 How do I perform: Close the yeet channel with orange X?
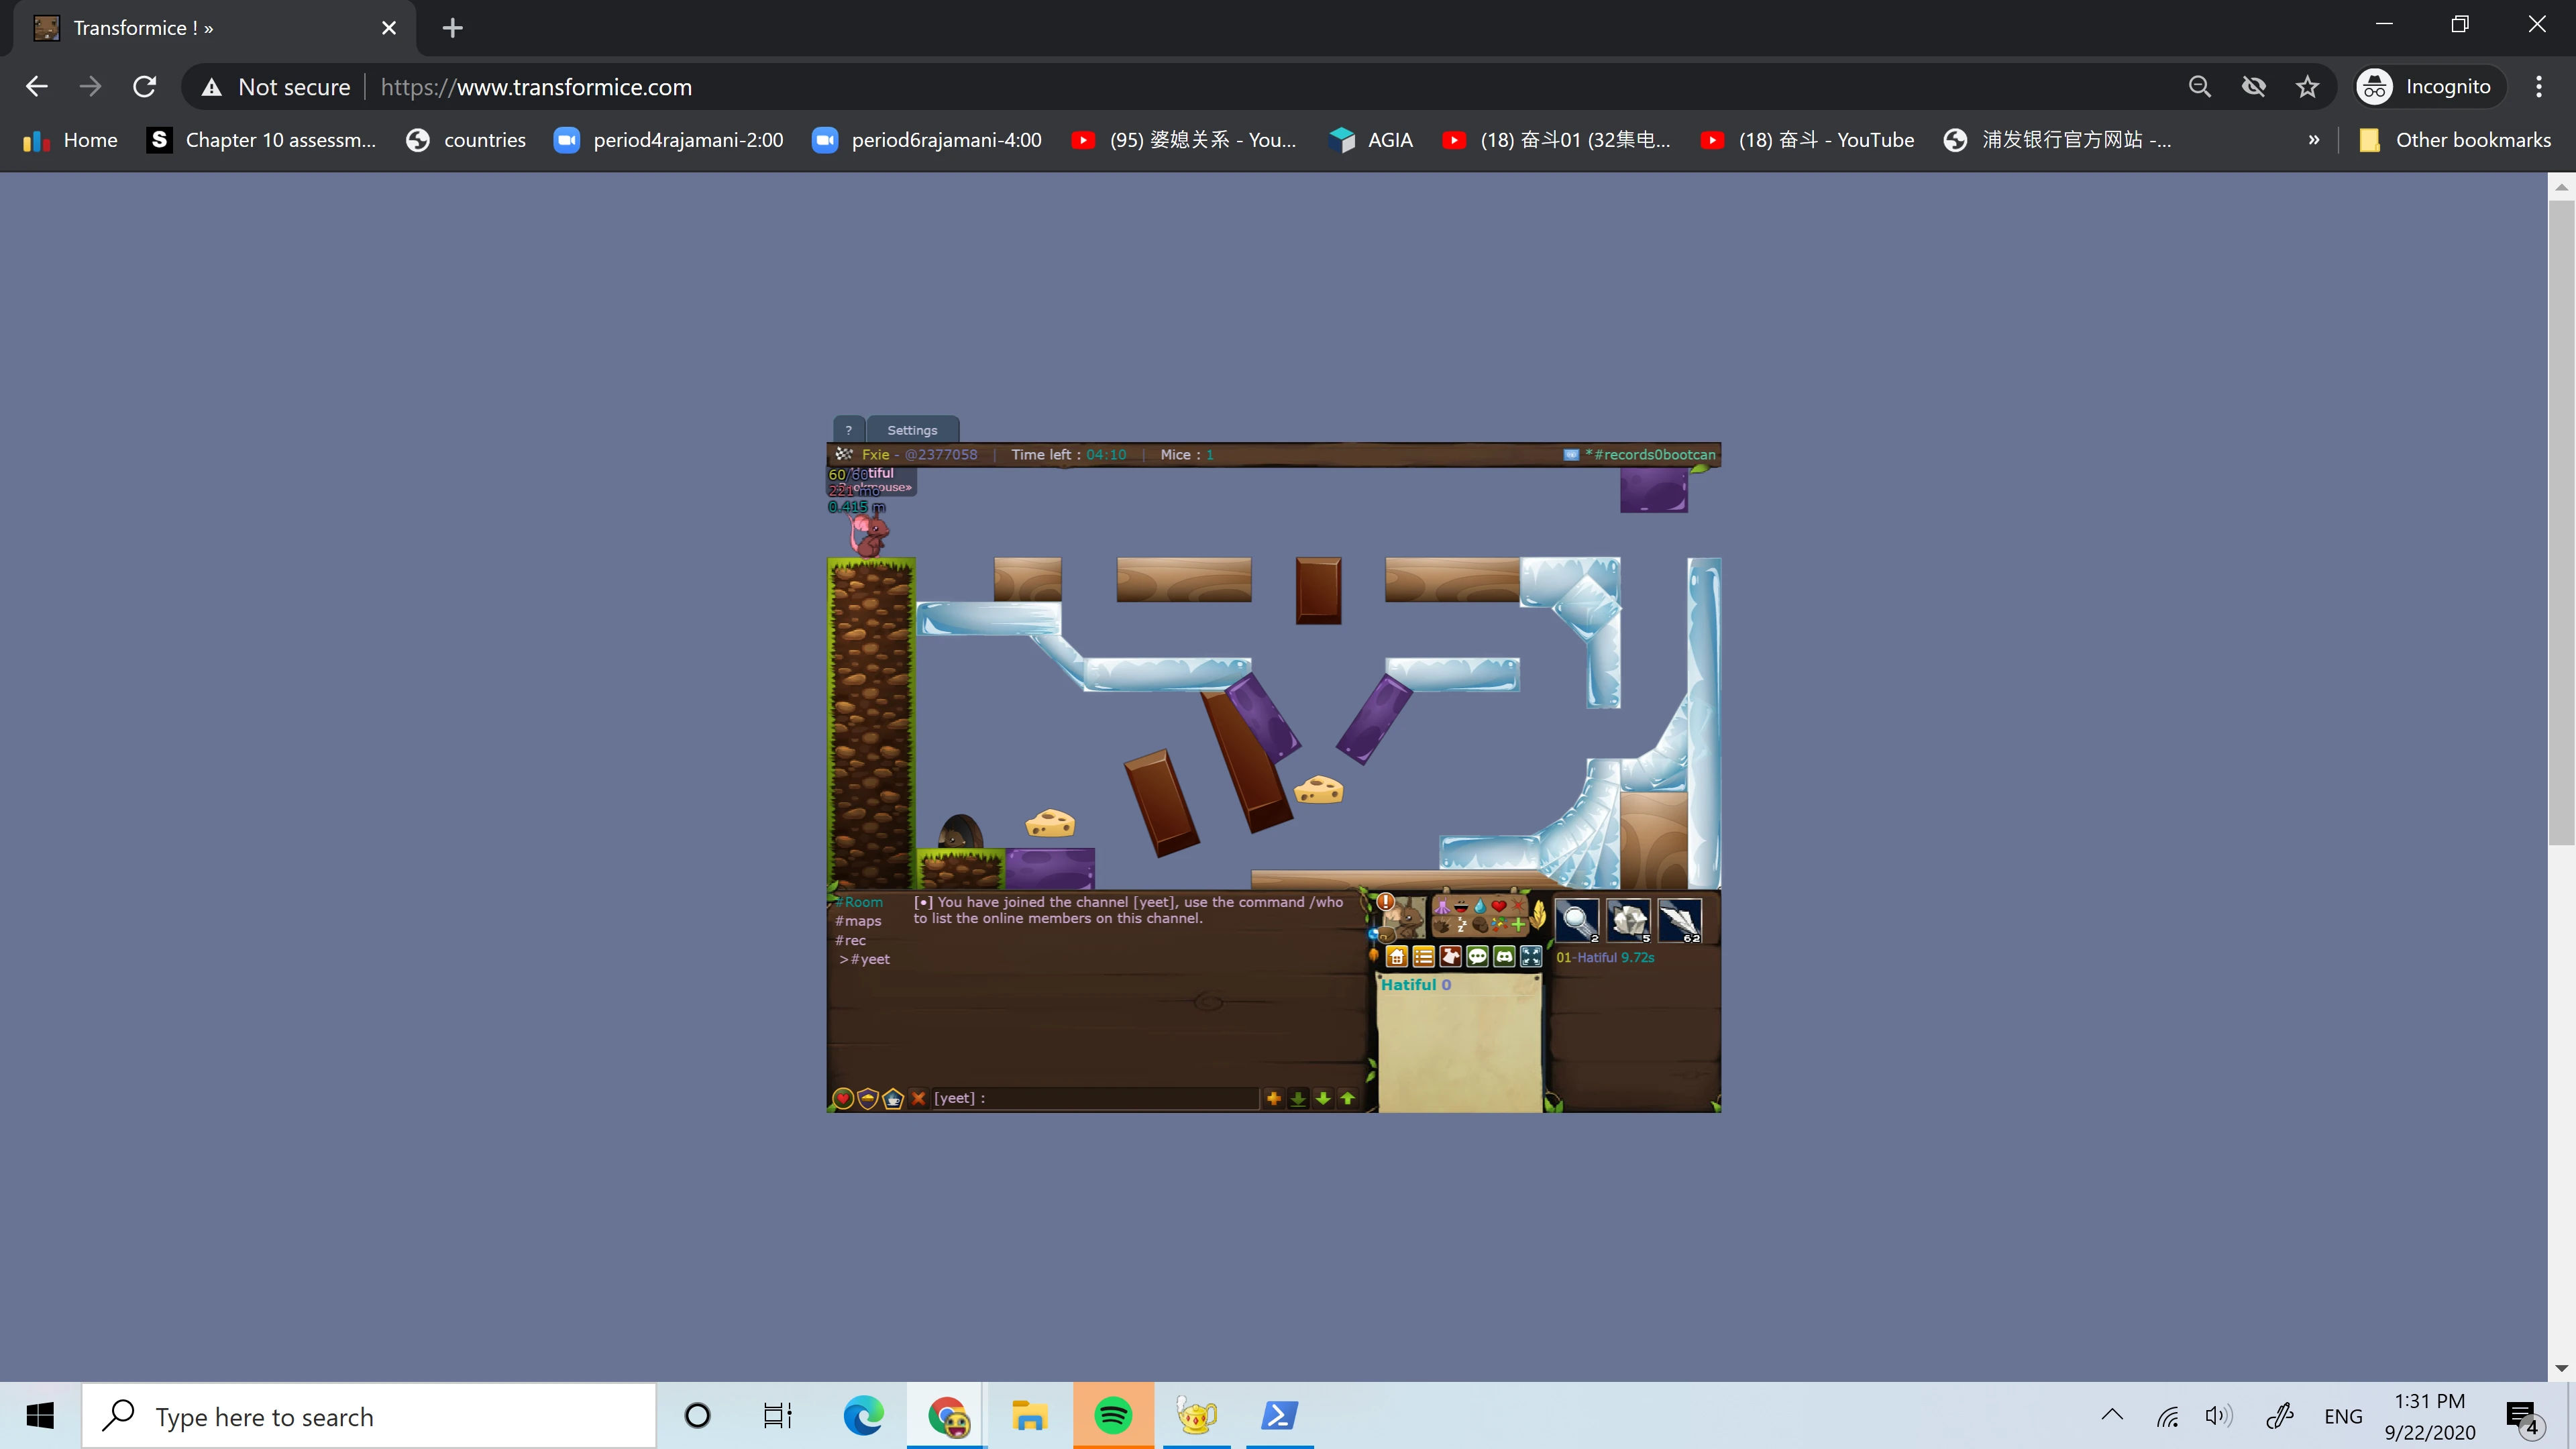click(918, 1098)
